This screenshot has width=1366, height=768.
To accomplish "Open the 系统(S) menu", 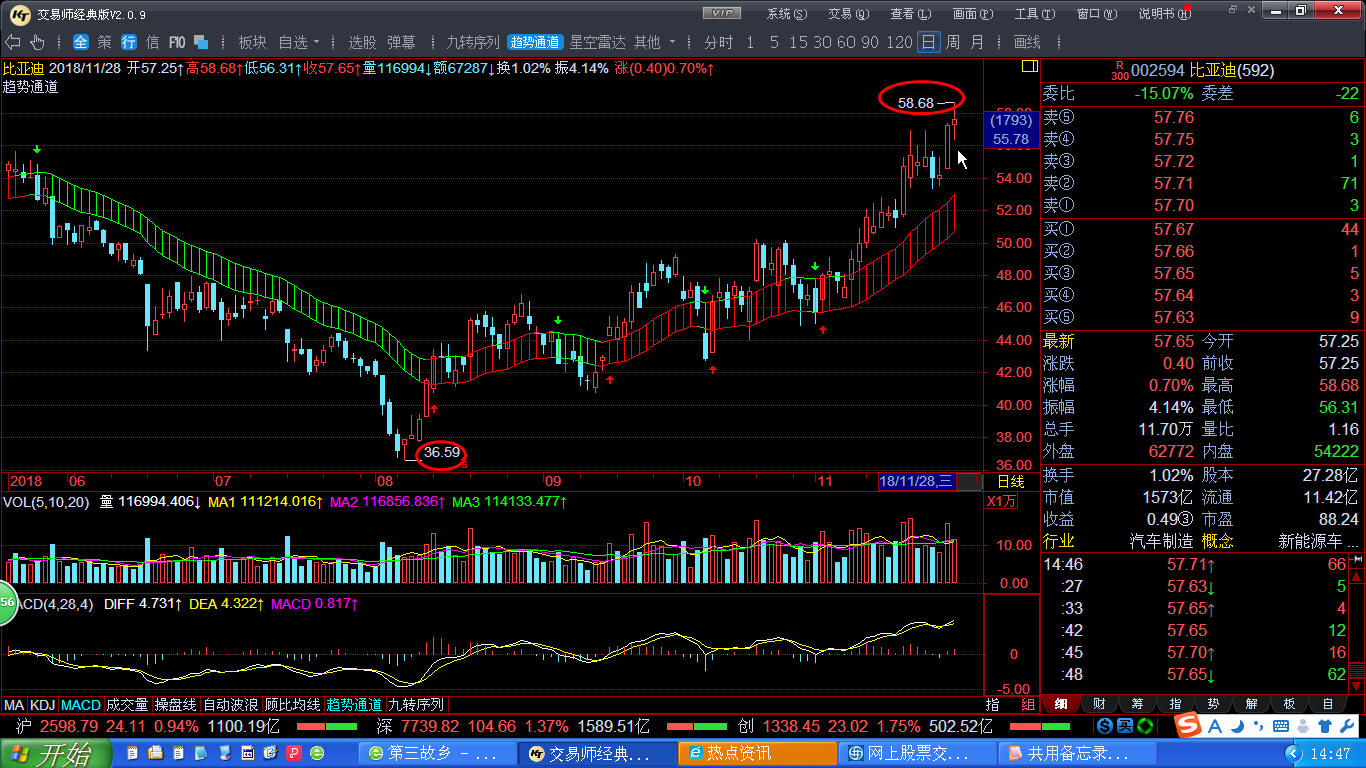I will pyautogui.click(x=786, y=14).
